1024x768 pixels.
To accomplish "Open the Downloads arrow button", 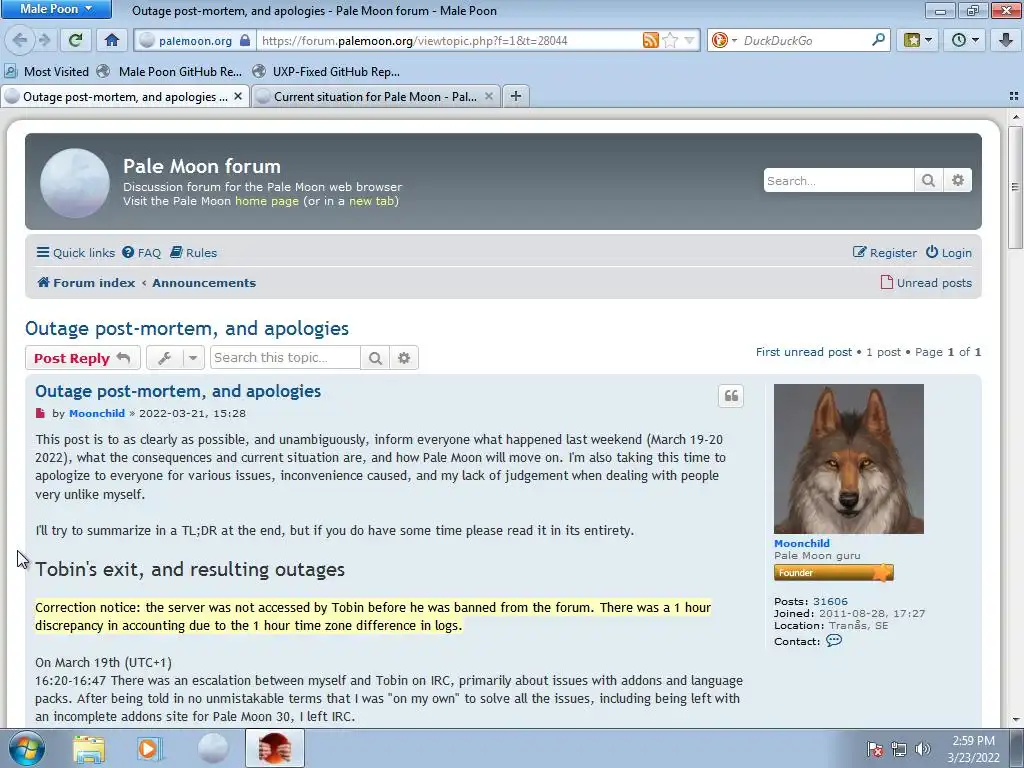I will [x=1006, y=40].
